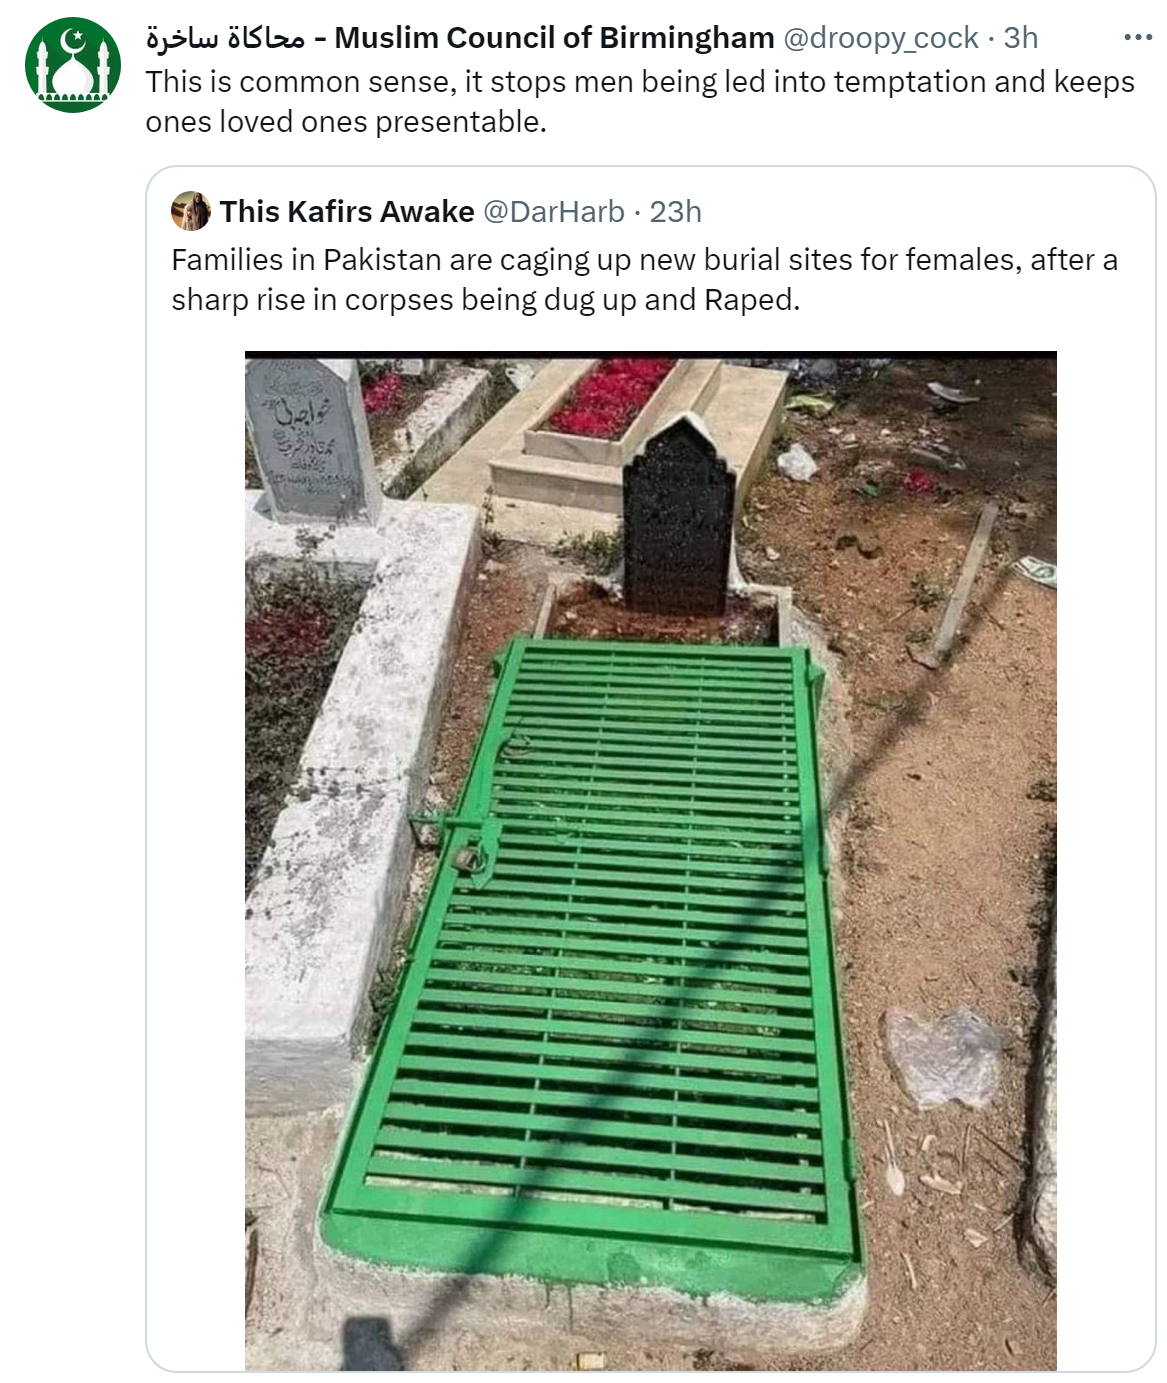Click the 23h timestamp on the quoted tweet
The width and height of the screenshot is (1167, 1383).
click(x=675, y=211)
